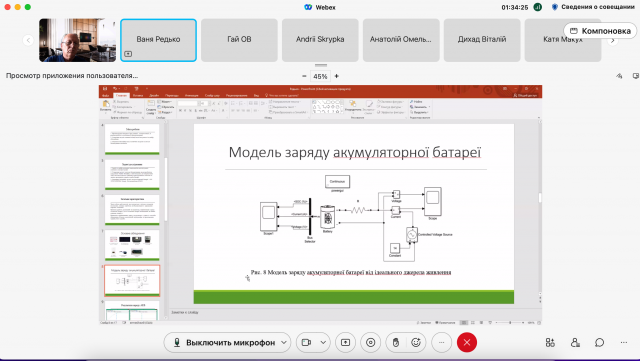
Task: Expand video options arrow
Action: tap(323, 343)
